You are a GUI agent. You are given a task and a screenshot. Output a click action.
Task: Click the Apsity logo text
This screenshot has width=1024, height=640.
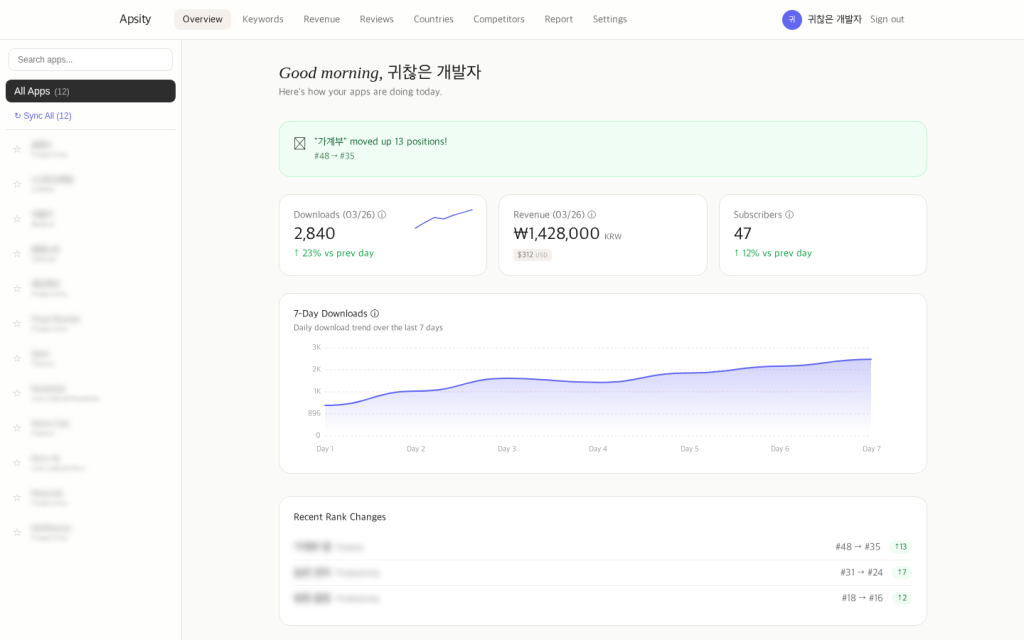coord(135,19)
